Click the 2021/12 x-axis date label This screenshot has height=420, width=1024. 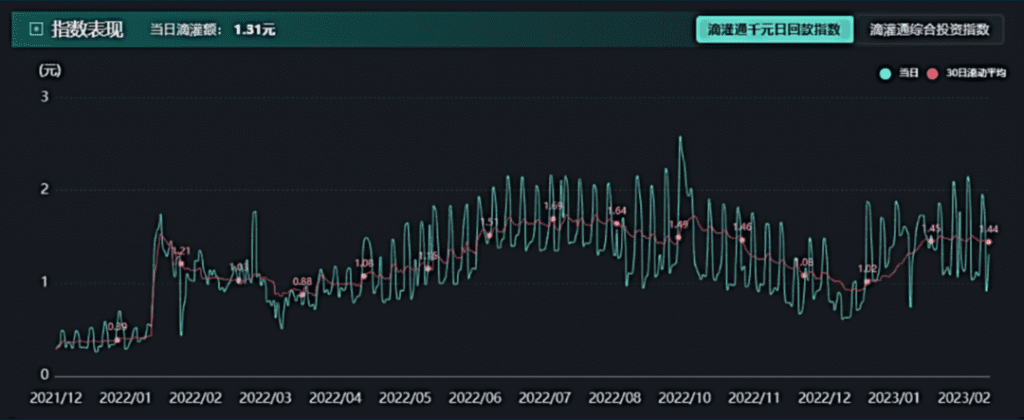click(x=58, y=399)
